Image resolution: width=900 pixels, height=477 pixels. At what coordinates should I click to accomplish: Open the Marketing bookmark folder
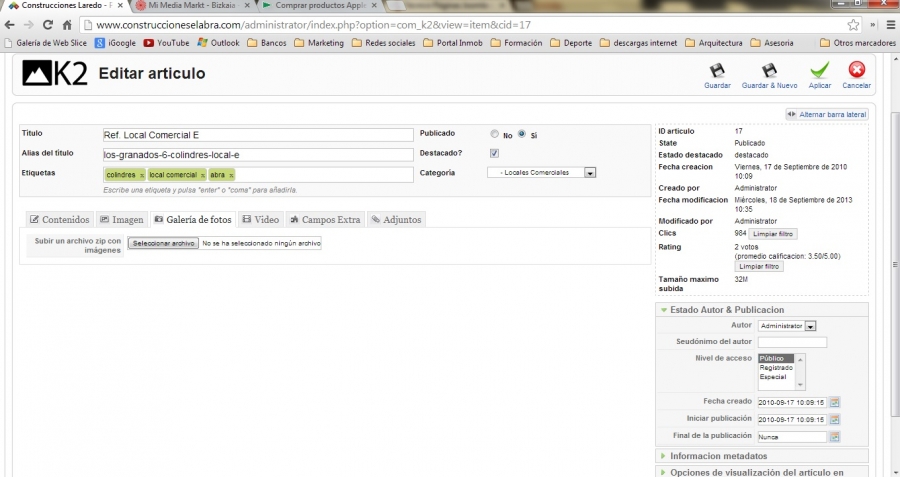click(319, 43)
